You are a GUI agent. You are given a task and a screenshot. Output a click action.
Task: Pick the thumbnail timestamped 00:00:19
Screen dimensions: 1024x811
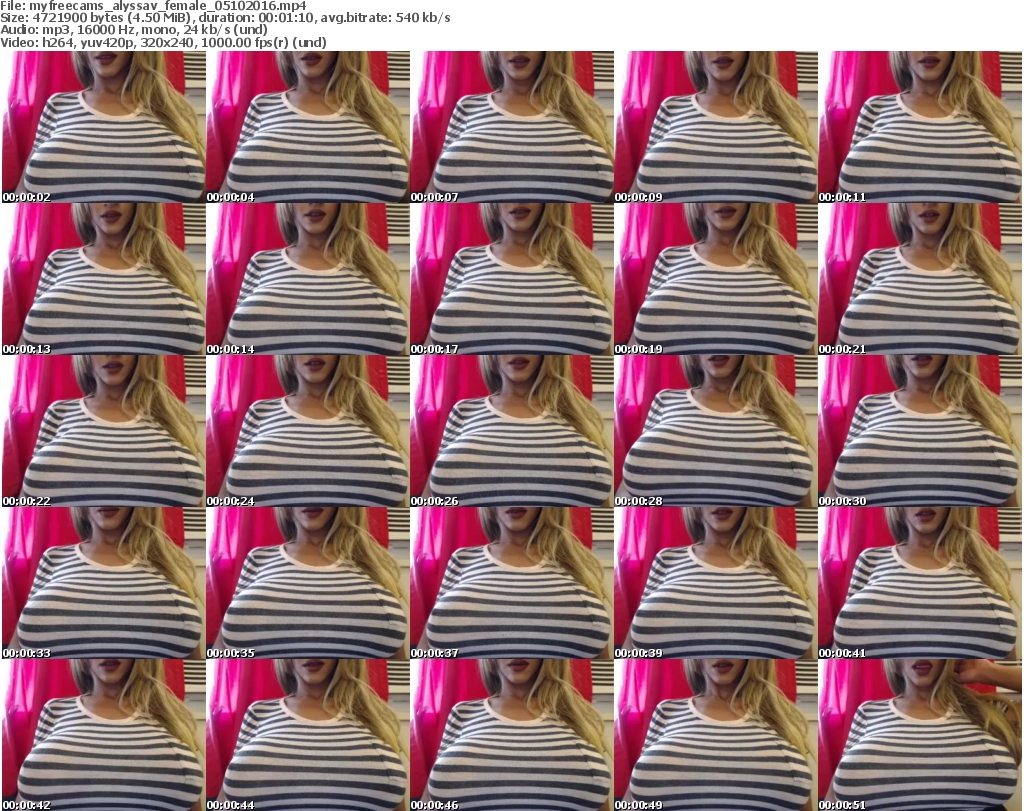coord(716,279)
